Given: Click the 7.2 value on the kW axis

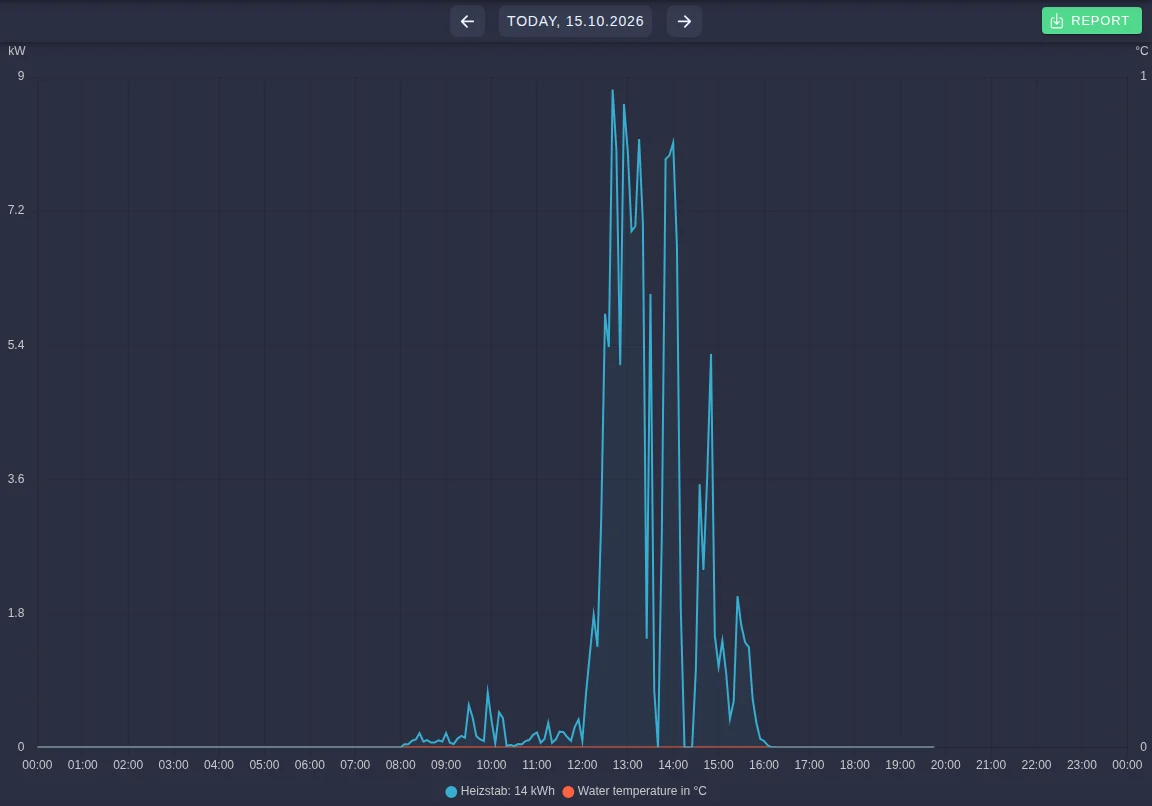Looking at the screenshot, I should tap(16, 210).
